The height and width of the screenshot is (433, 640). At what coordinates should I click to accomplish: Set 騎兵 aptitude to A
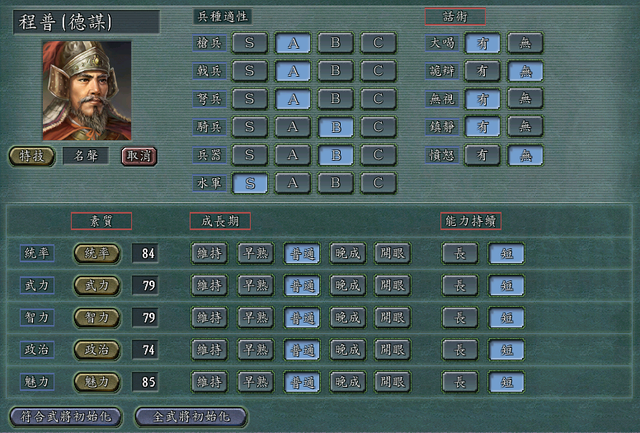coord(293,127)
